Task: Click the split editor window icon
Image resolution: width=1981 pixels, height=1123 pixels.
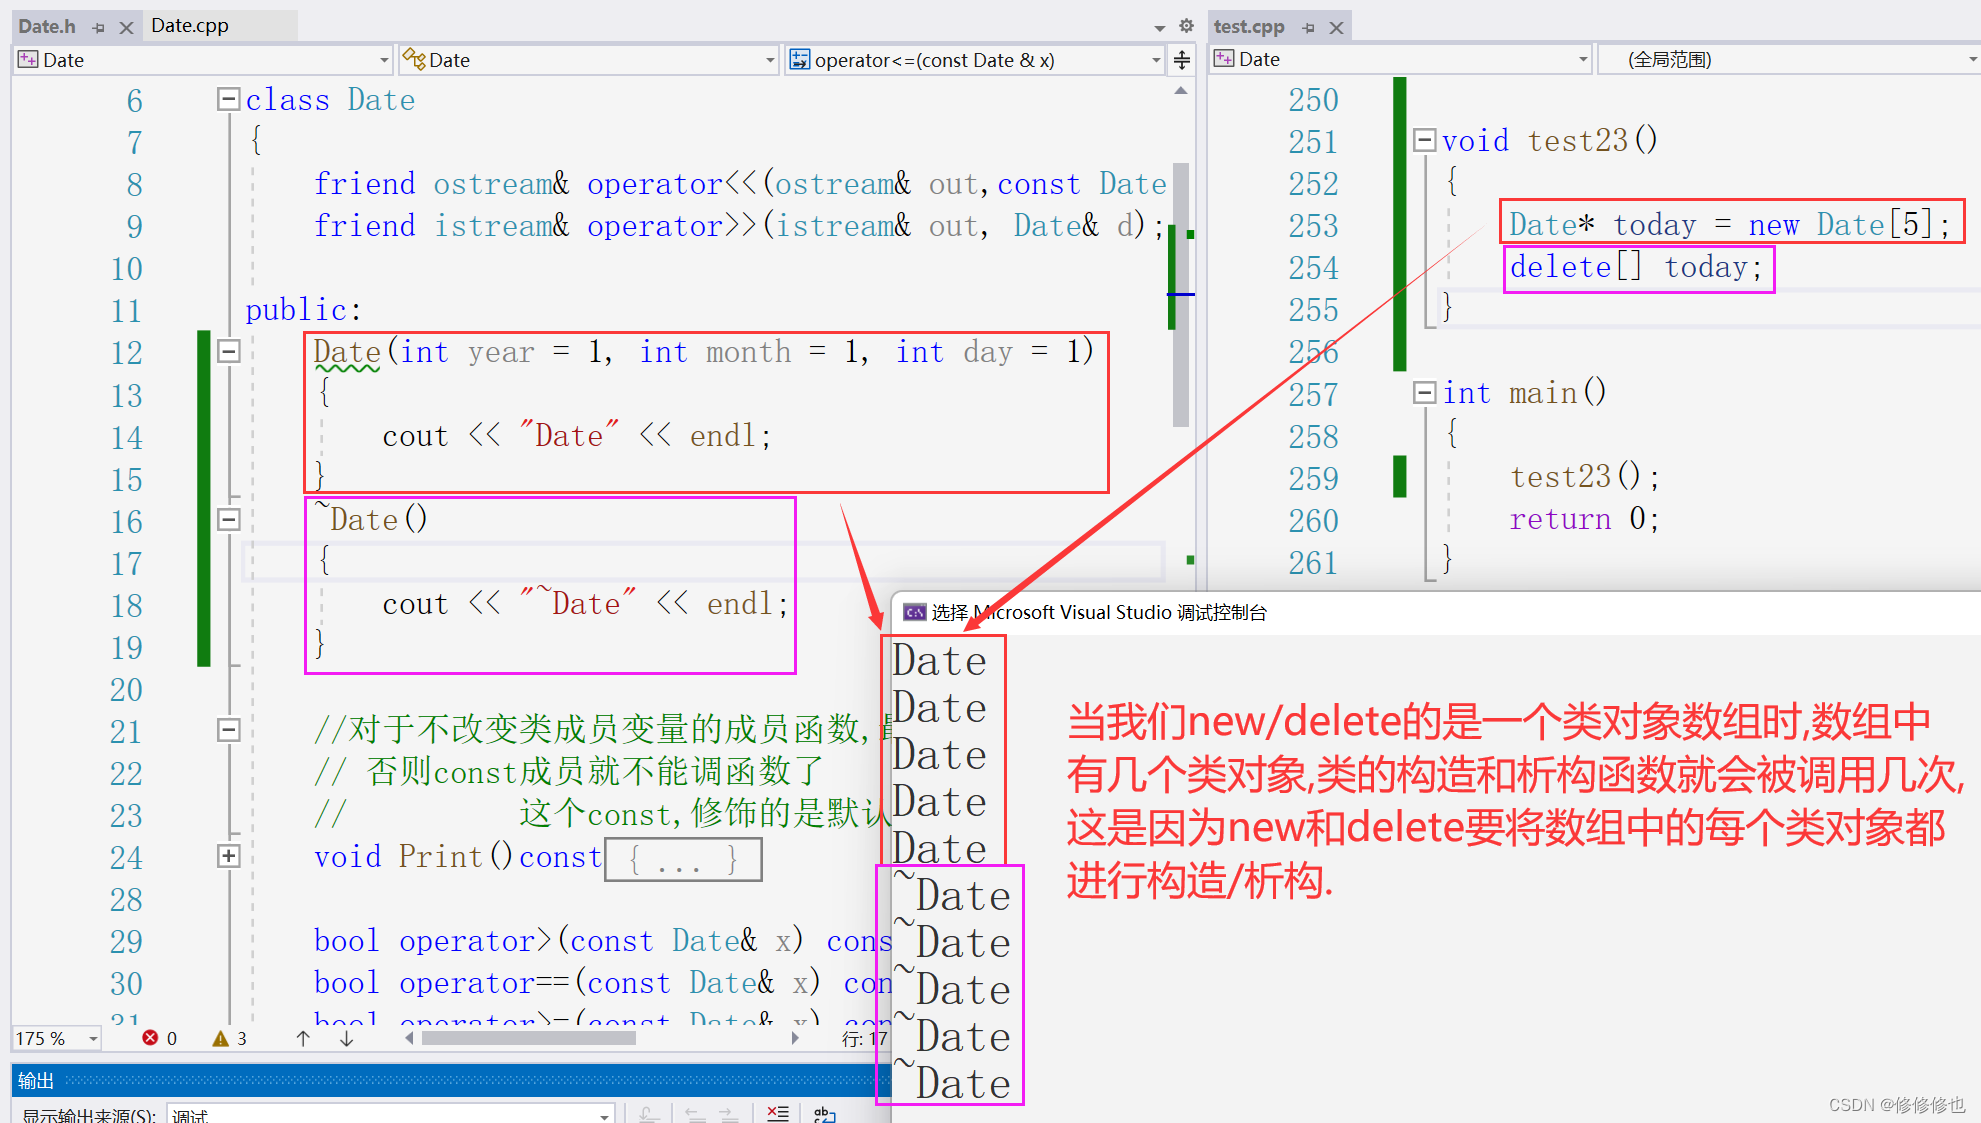Action: 1182,60
